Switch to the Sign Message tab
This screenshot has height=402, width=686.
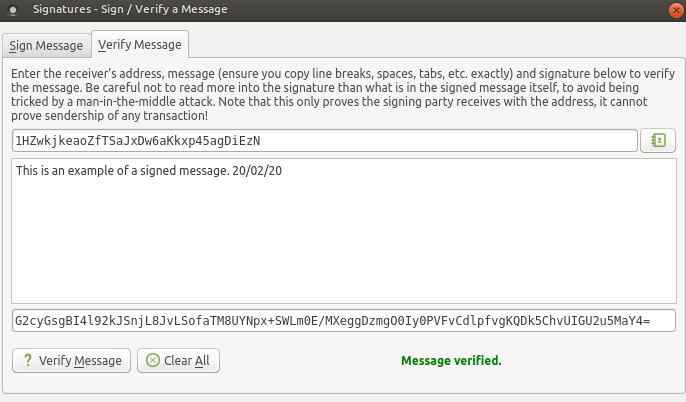click(46, 45)
